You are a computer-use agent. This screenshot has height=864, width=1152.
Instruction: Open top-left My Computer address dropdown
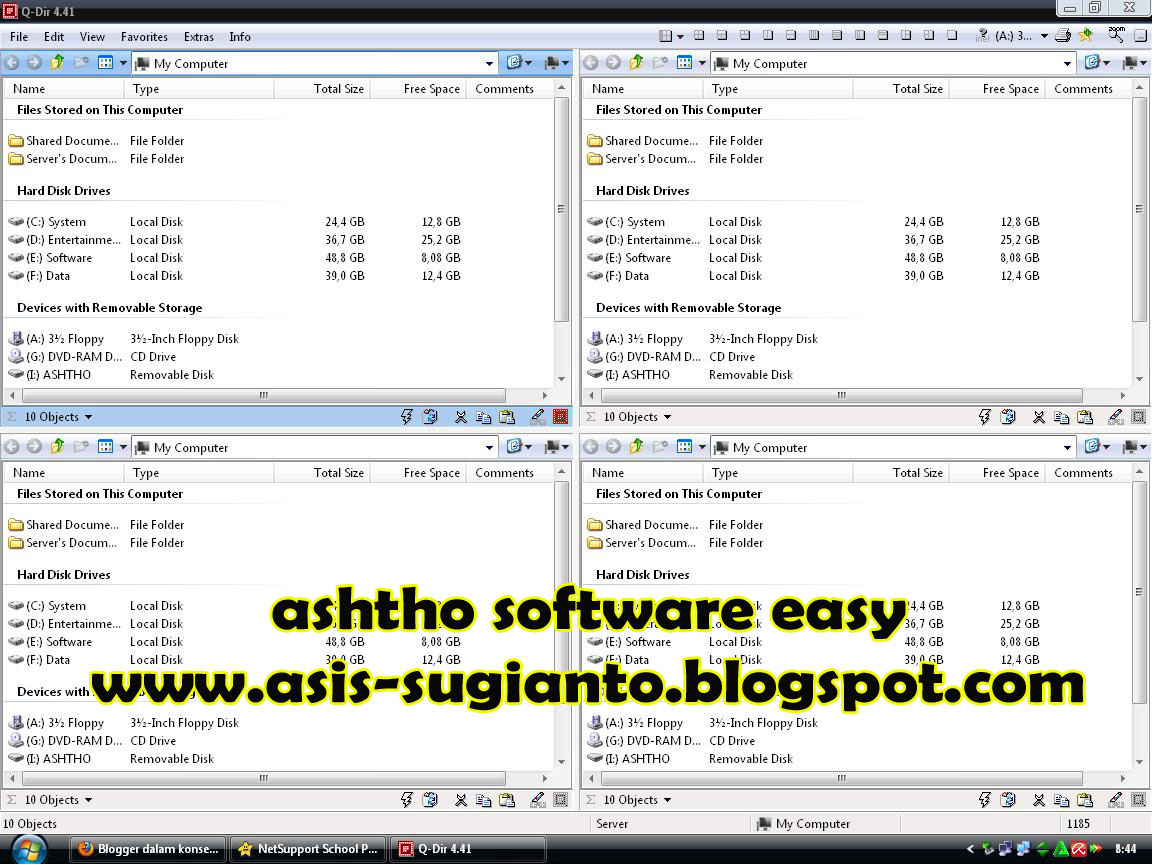[489, 64]
